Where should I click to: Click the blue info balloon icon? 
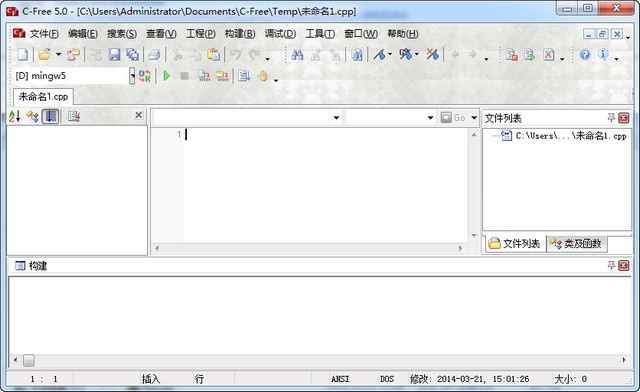coord(603,54)
